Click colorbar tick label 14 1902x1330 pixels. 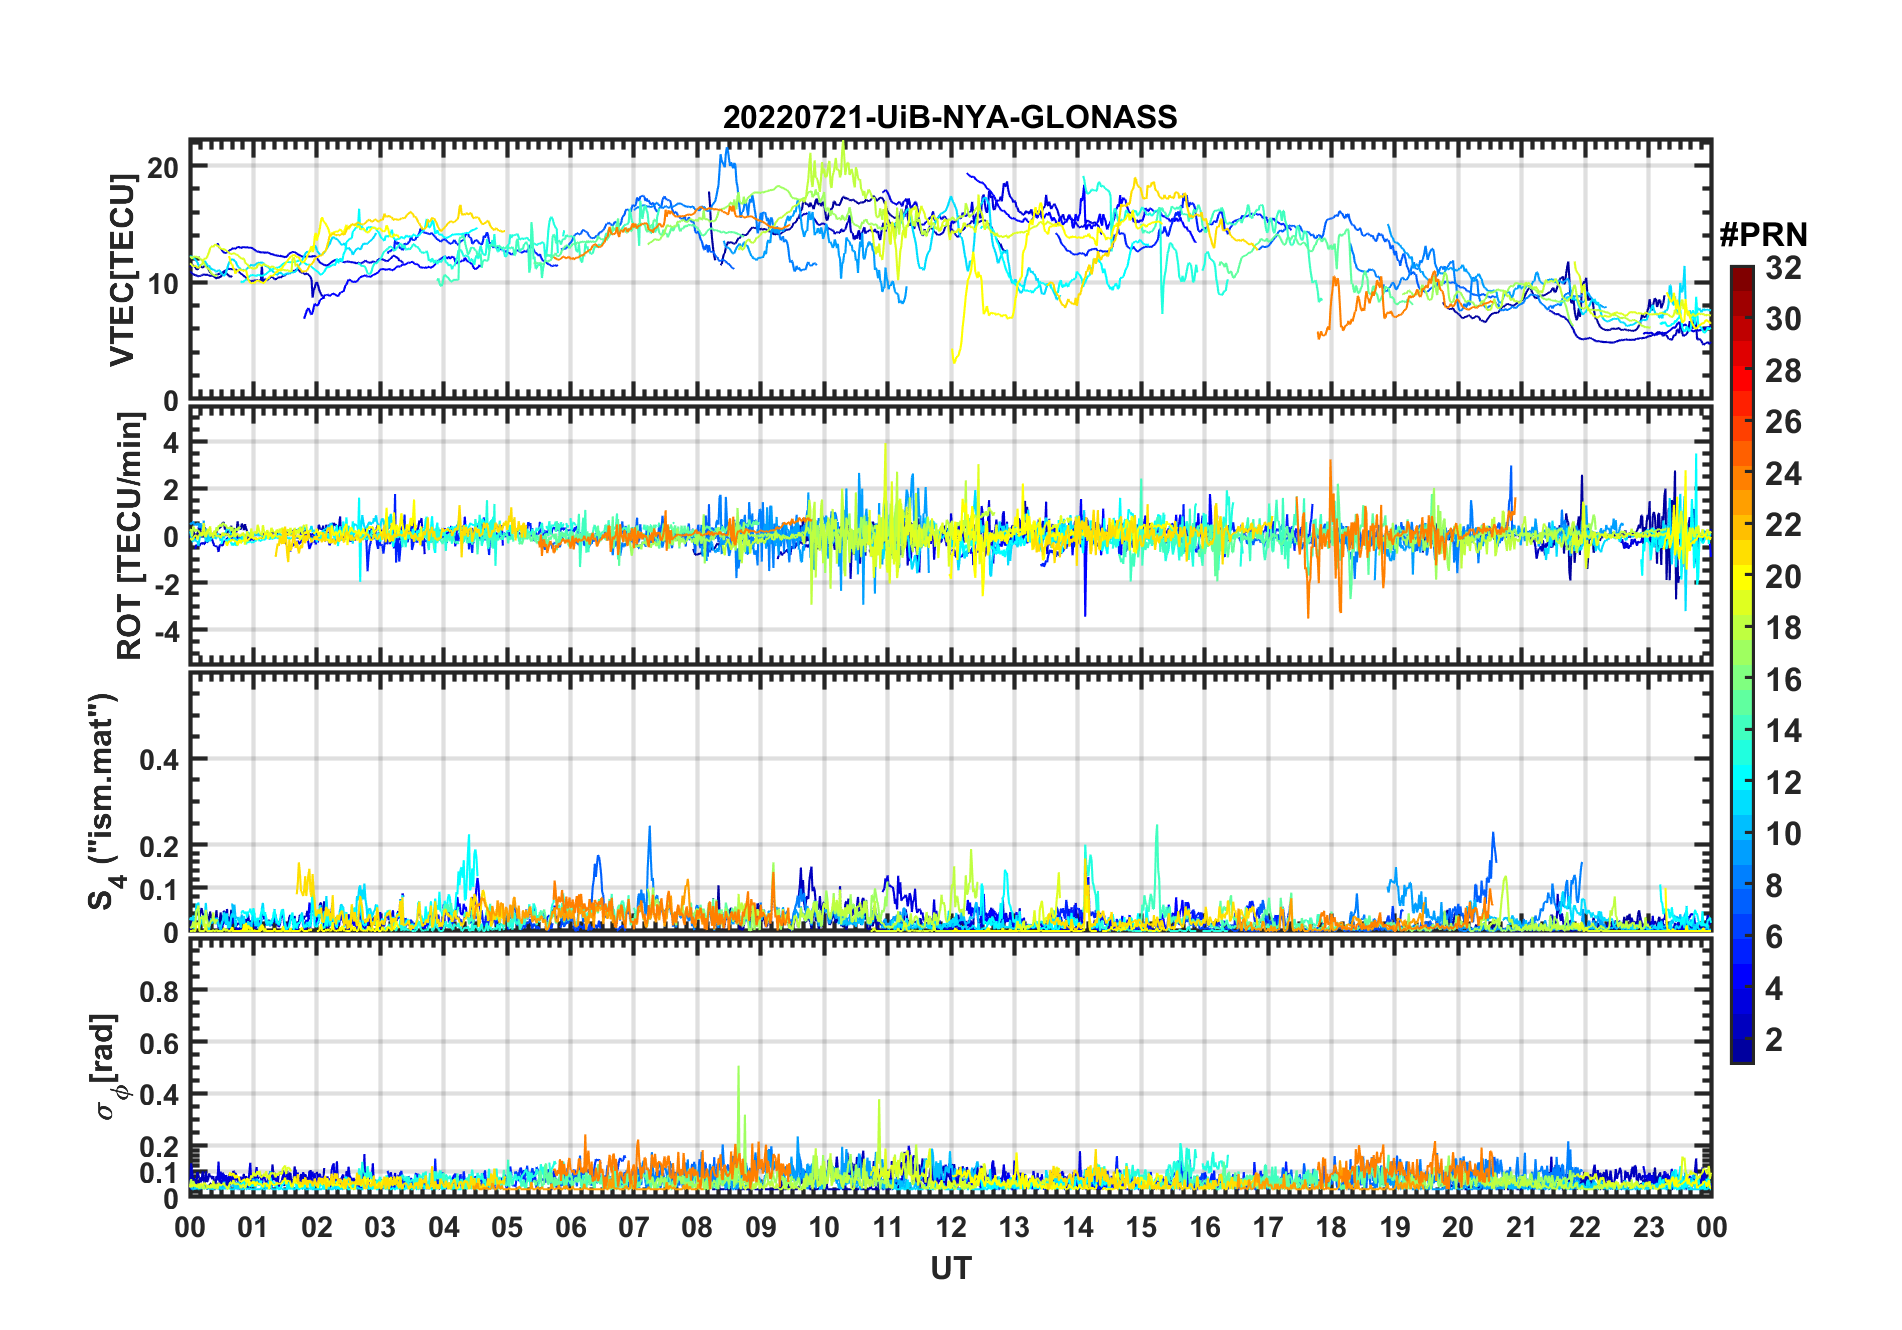[x=1783, y=731]
